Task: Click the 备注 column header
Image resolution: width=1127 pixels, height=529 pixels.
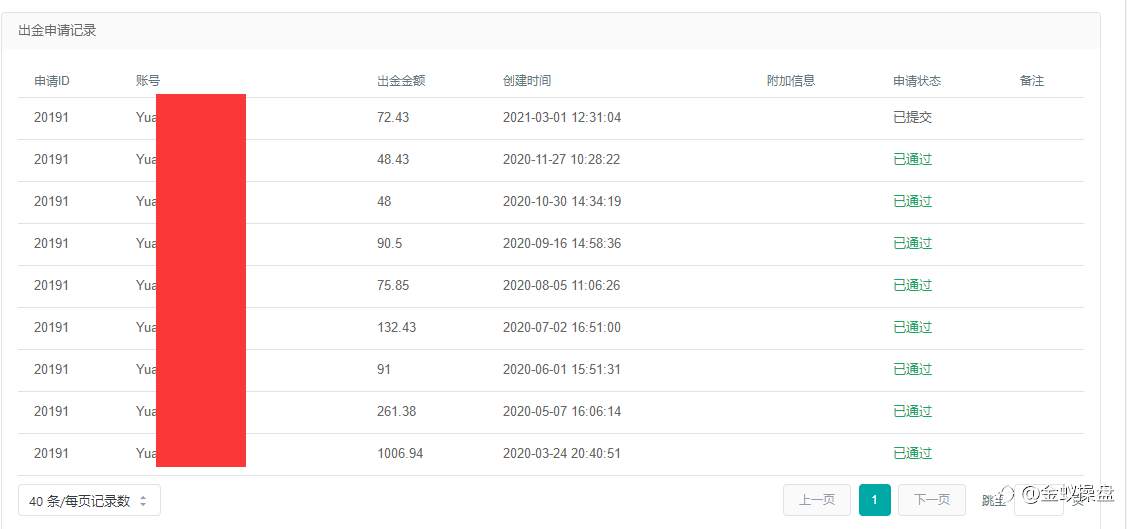Action: tap(1031, 81)
